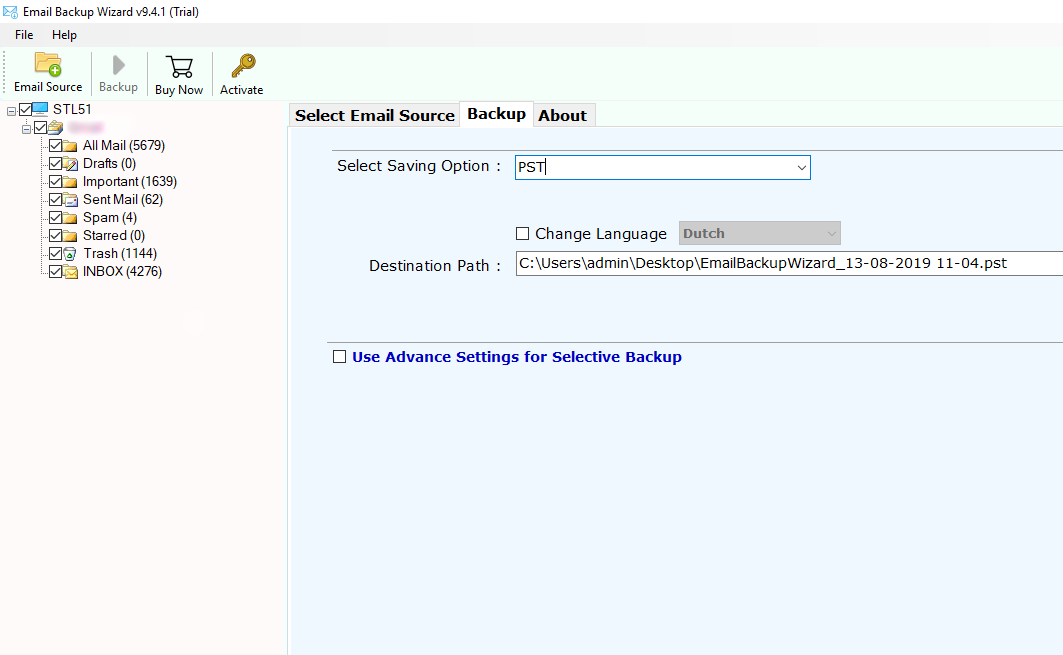This screenshot has height=655, width=1063.
Task: Open the File menu
Action: pyautogui.click(x=24, y=35)
